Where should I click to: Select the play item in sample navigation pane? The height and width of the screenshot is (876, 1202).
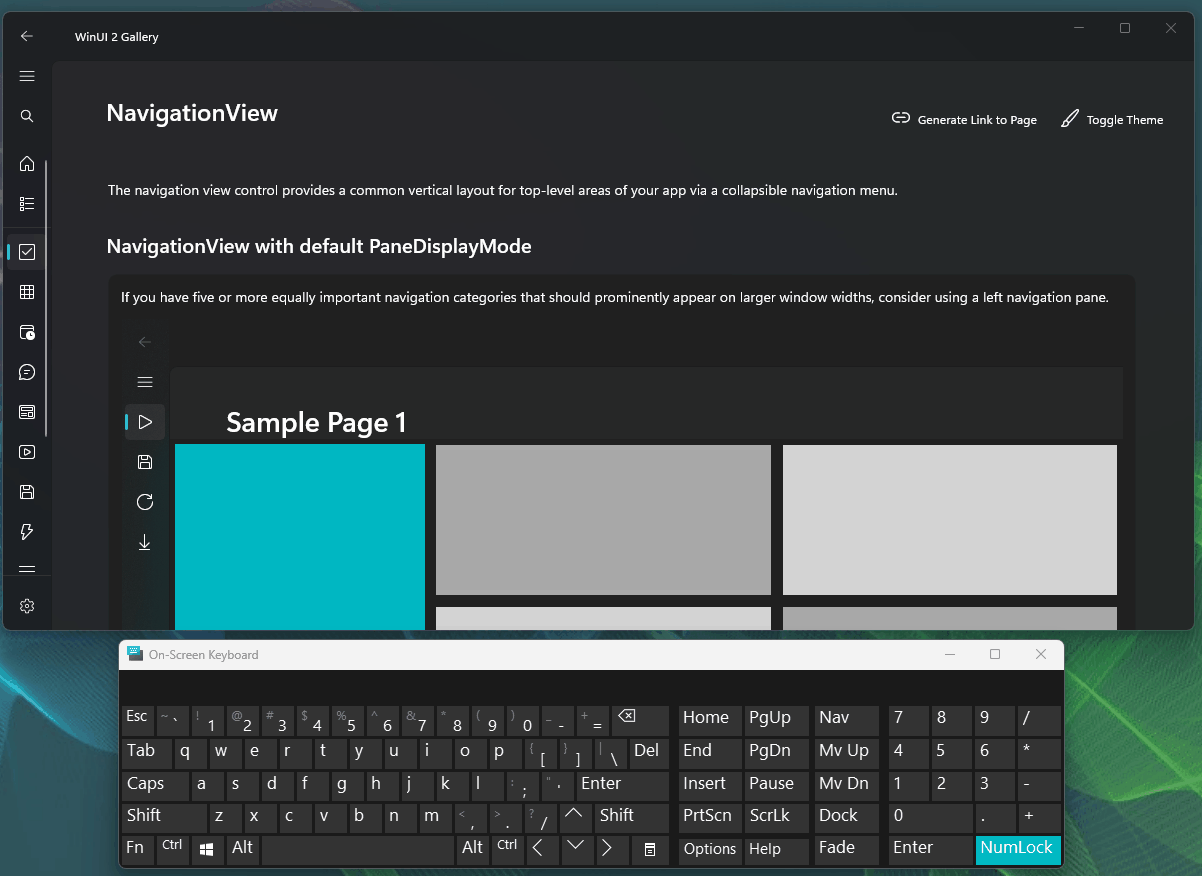tap(145, 422)
